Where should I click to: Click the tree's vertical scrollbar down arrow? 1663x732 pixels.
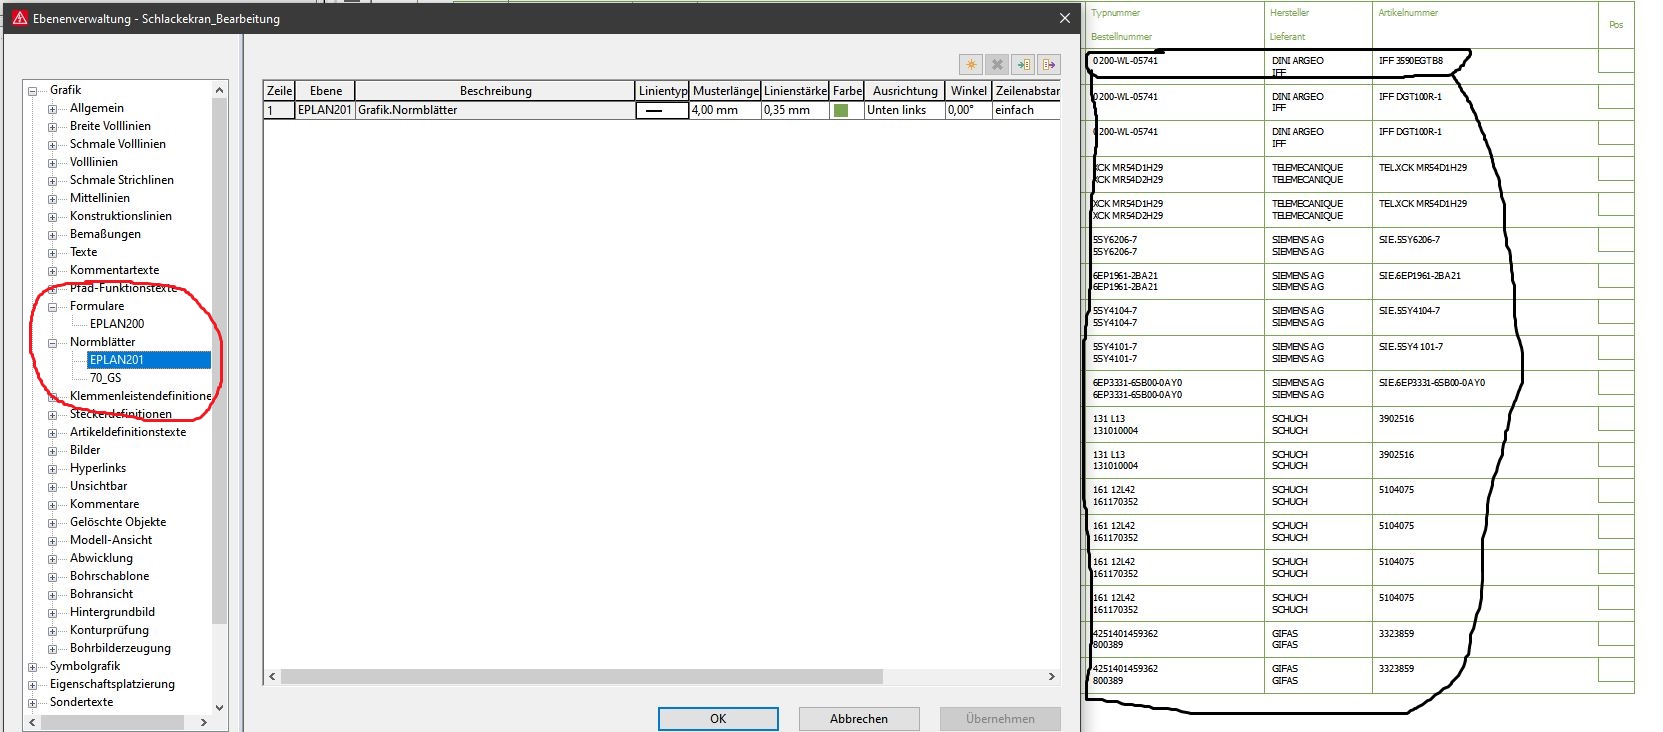point(220,707)
